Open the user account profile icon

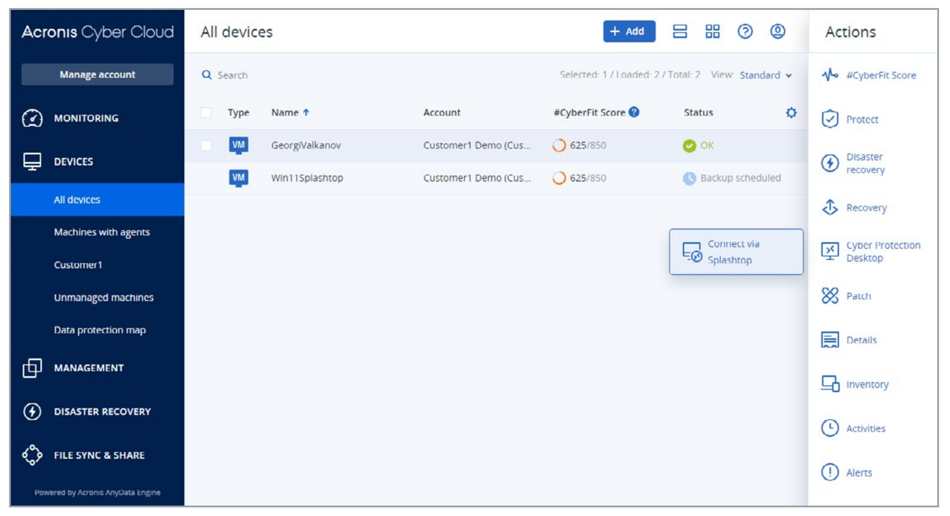pyautogui.click(x=778, y=31)
